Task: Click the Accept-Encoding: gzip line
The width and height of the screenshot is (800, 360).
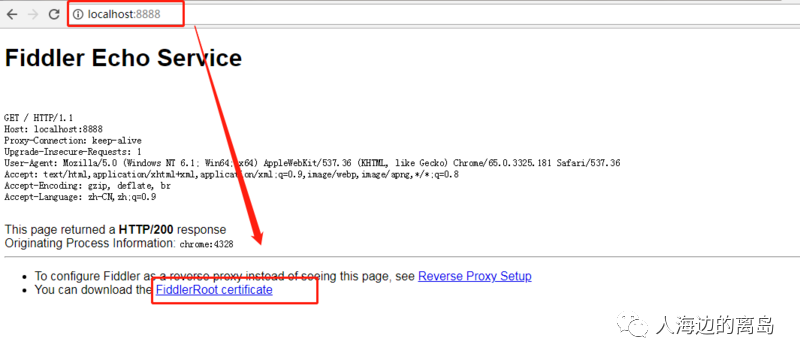Action: tap(87, 186)
